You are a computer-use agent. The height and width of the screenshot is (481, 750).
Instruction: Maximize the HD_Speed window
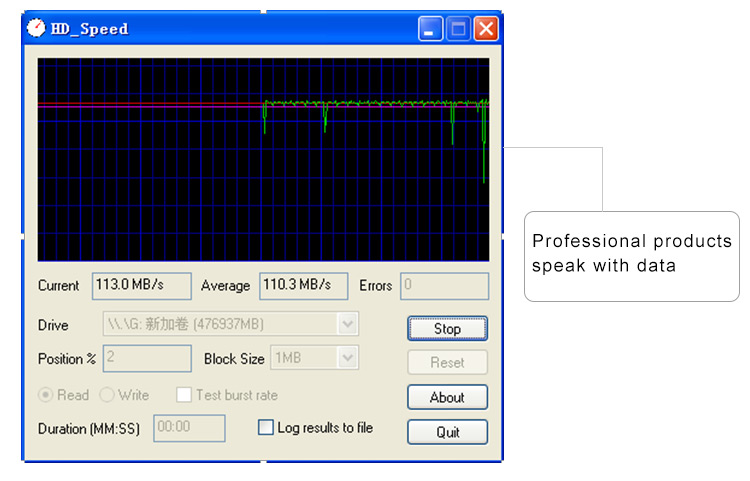pyautogui.click(x=458, y=29)
